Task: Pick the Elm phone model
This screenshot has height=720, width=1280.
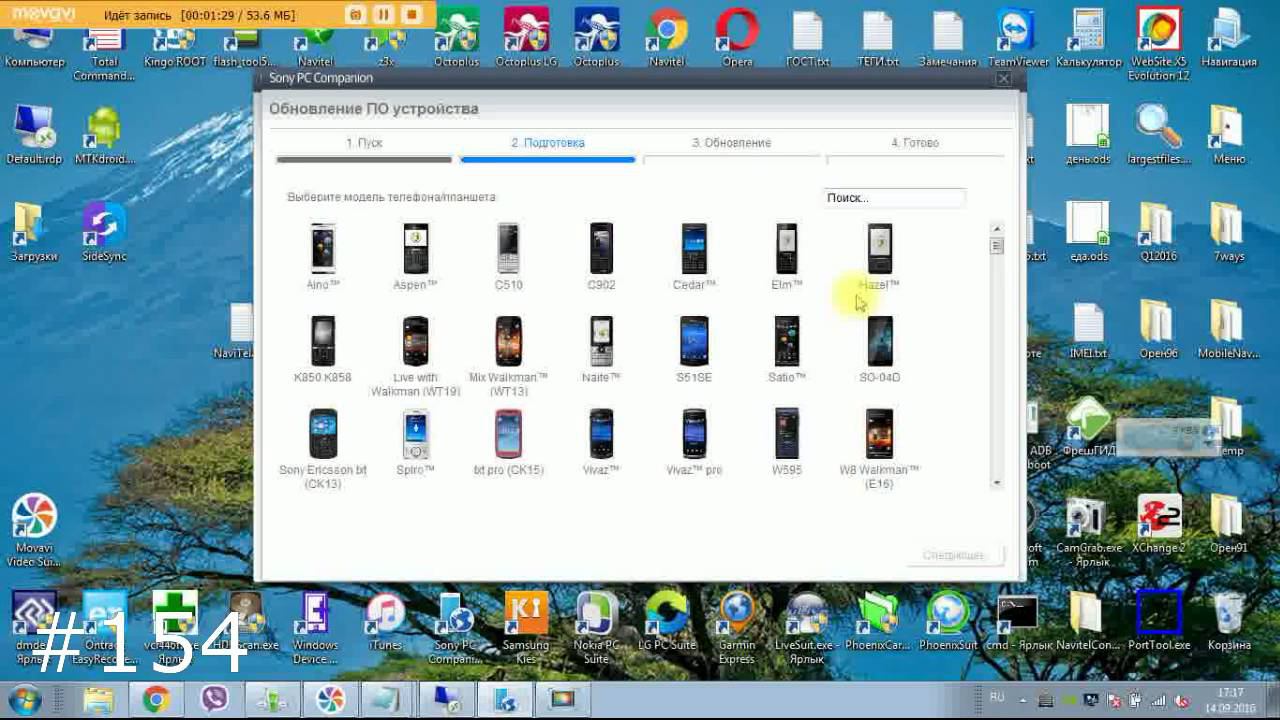Action: (787, 257)
